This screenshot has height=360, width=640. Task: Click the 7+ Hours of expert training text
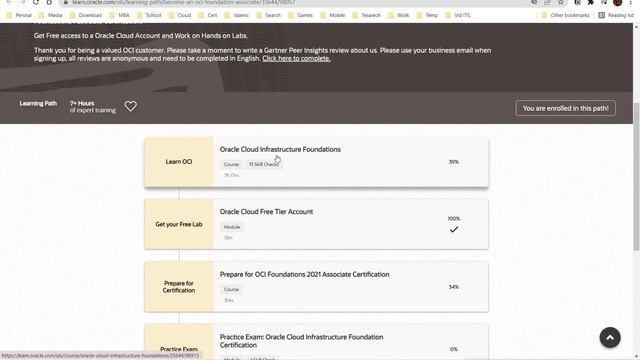coord(93,107)
